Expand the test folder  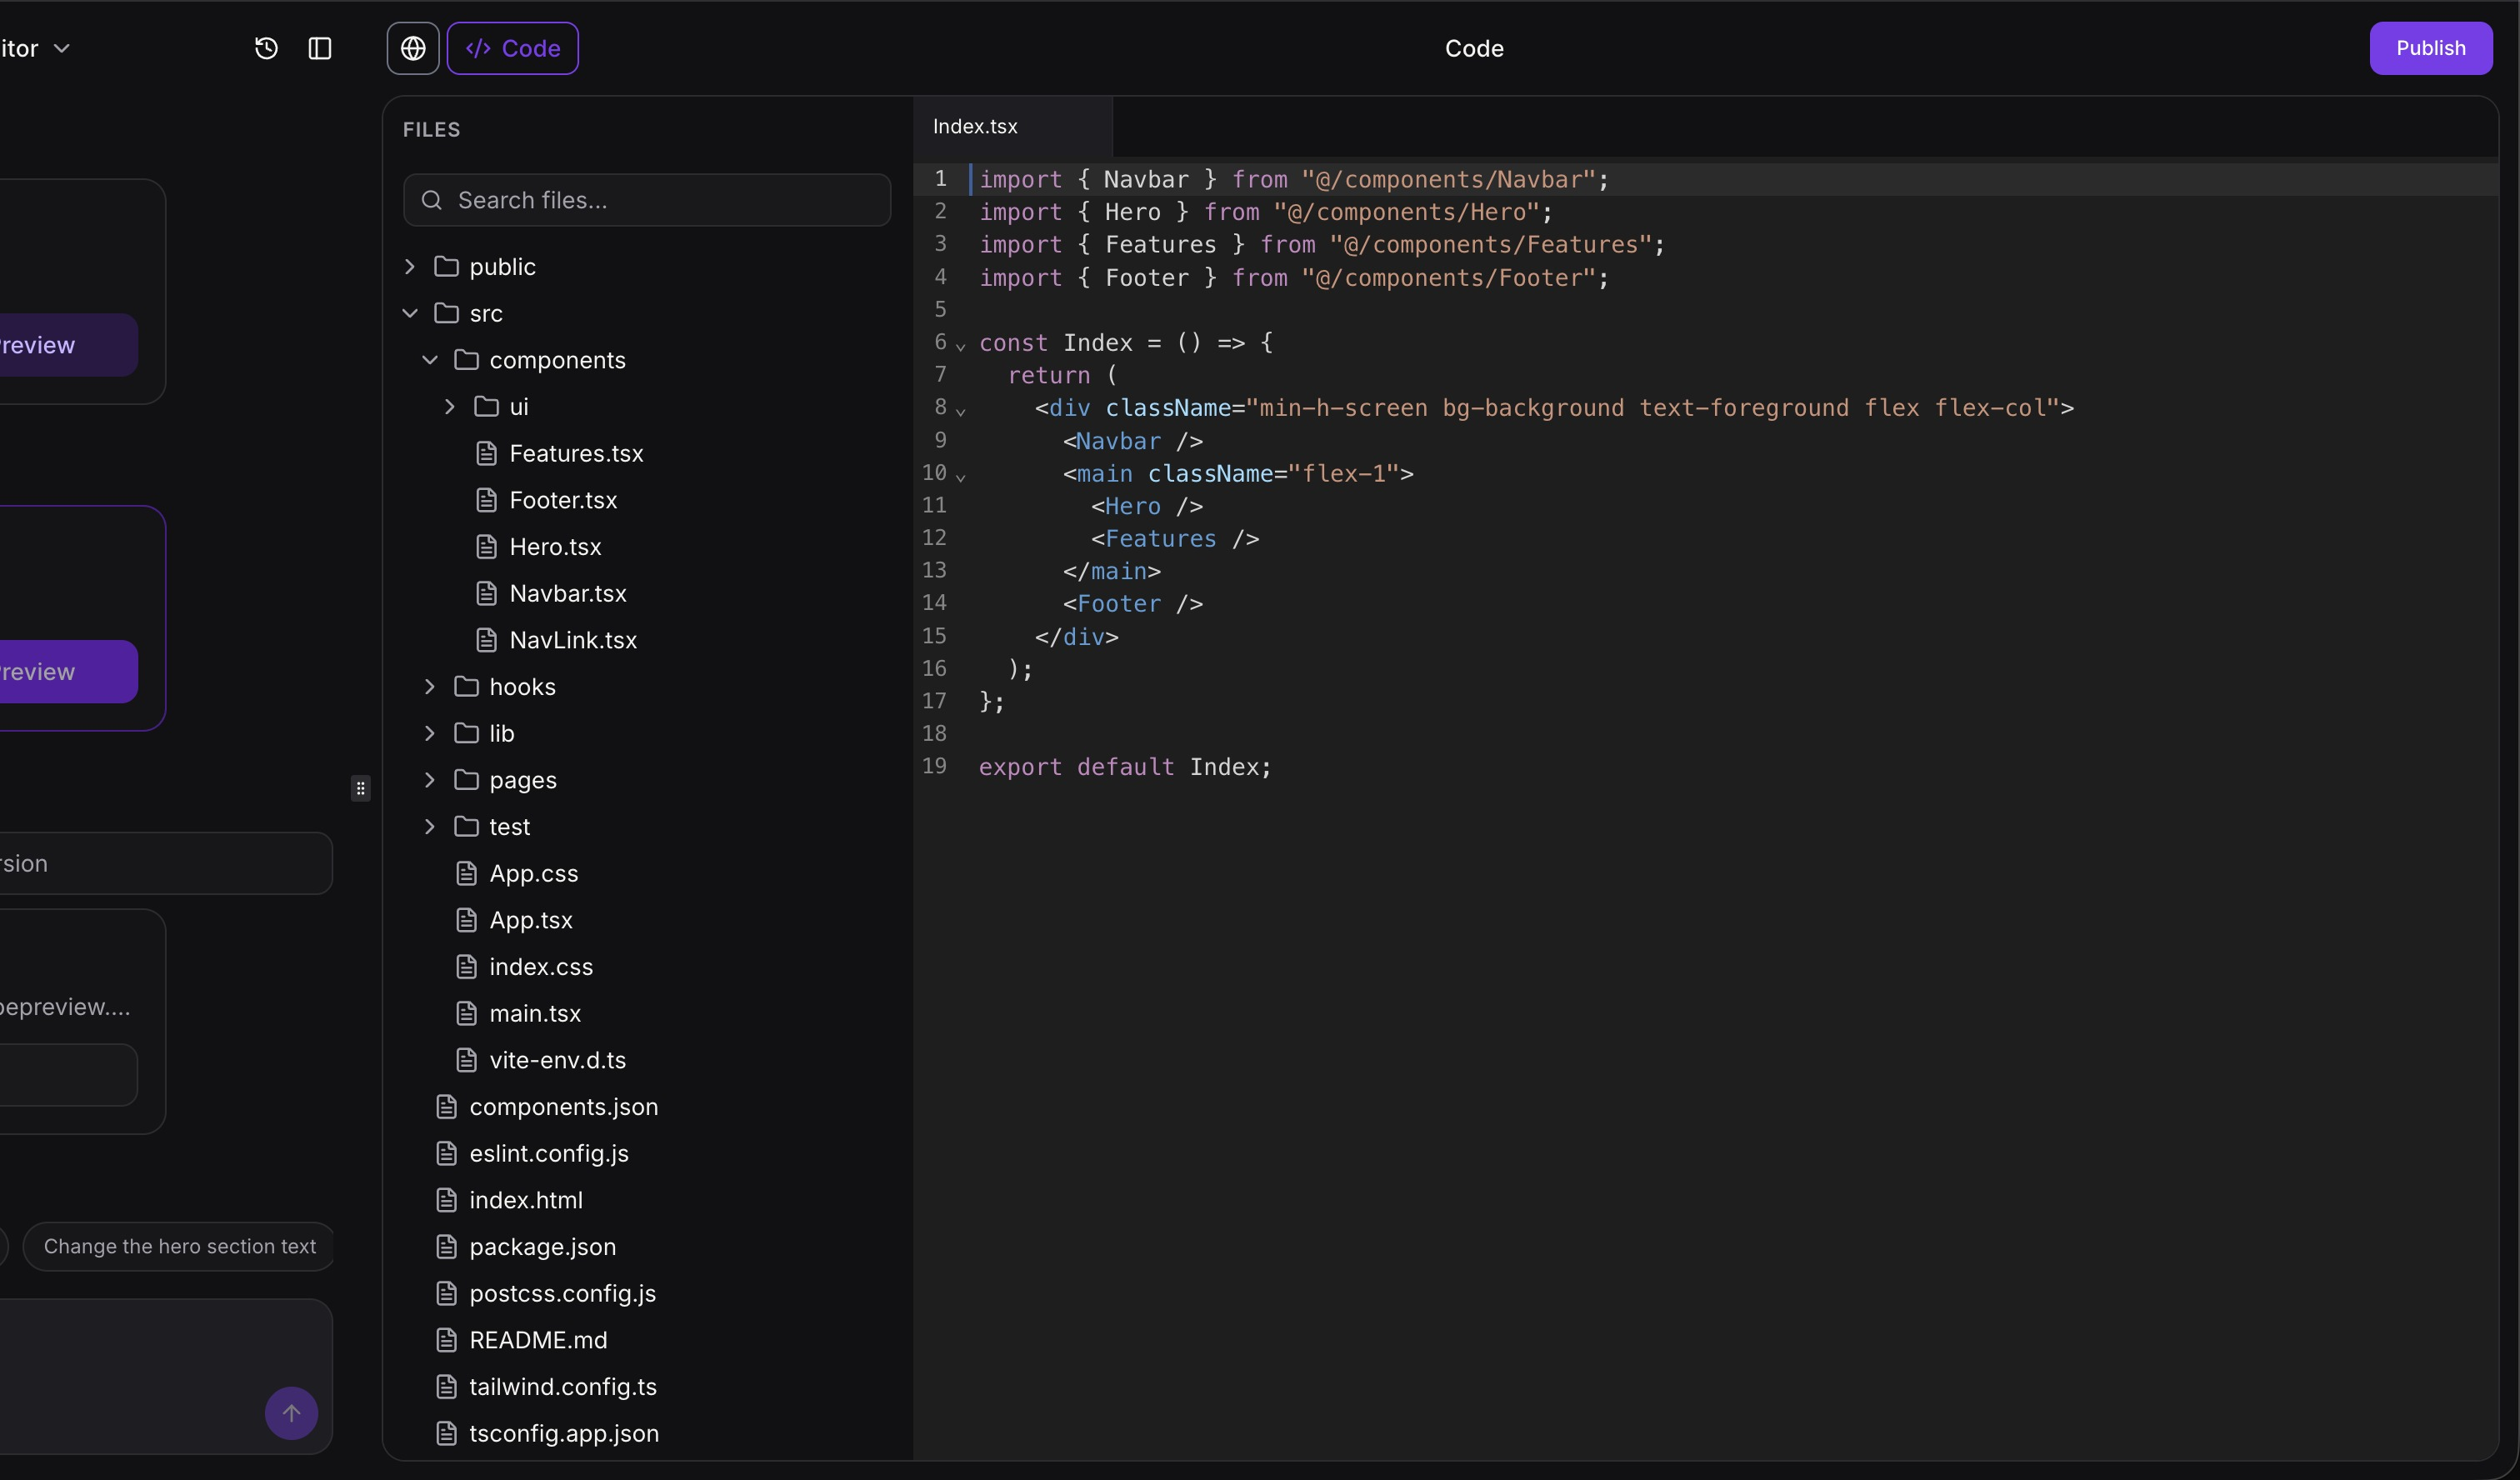click(430, 826)
